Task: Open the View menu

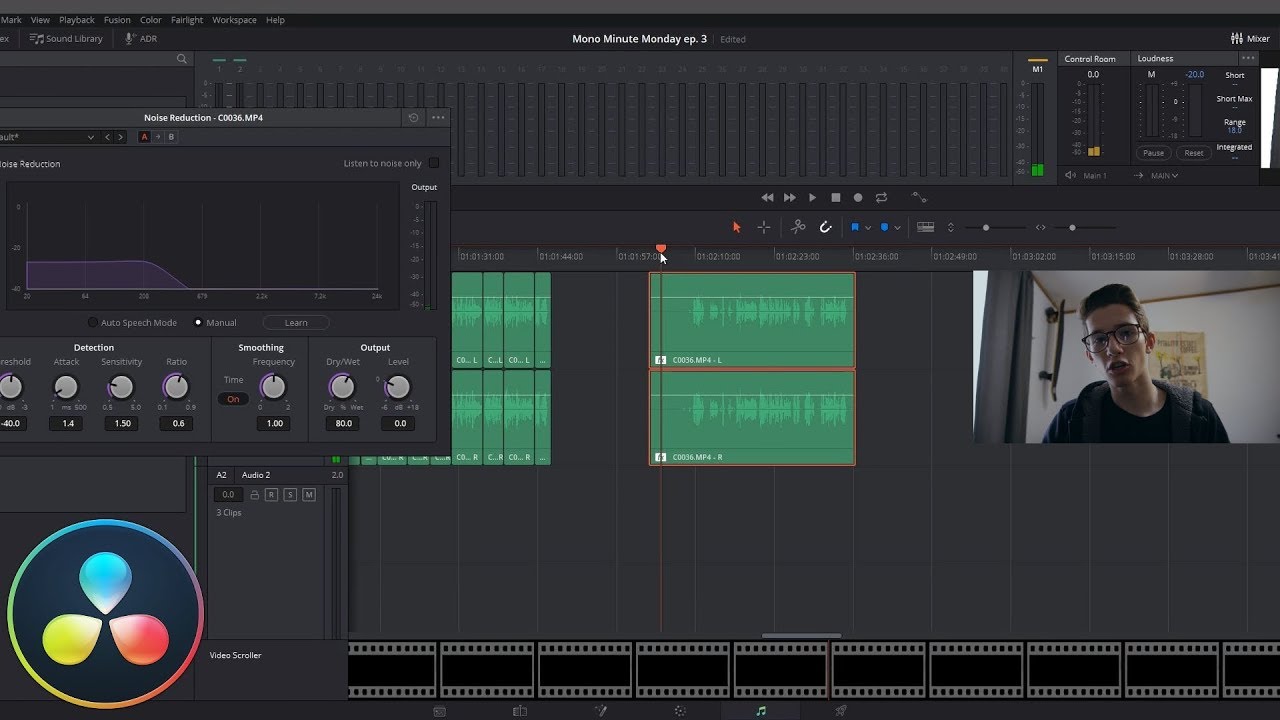Action: (x=40, y=19)
